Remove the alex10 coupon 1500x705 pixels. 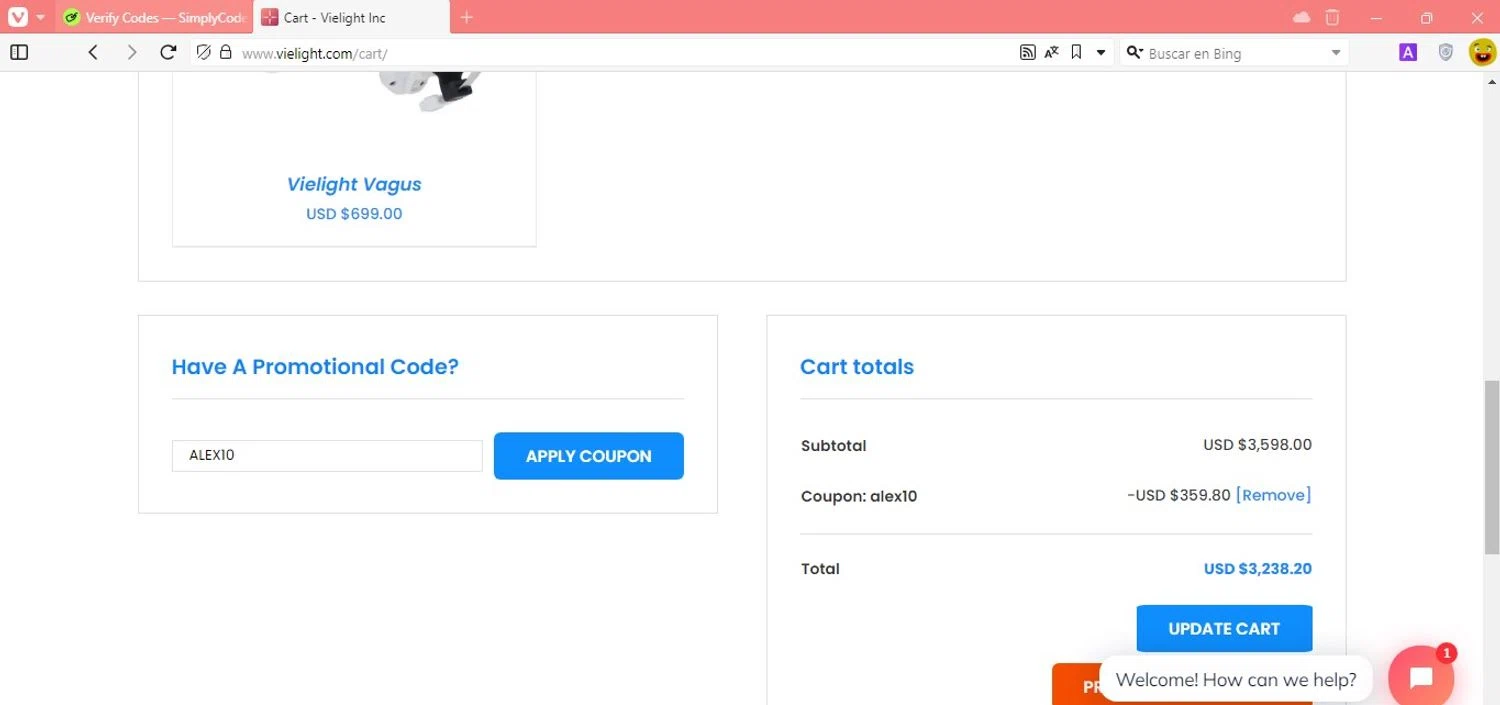point(1273,495)
